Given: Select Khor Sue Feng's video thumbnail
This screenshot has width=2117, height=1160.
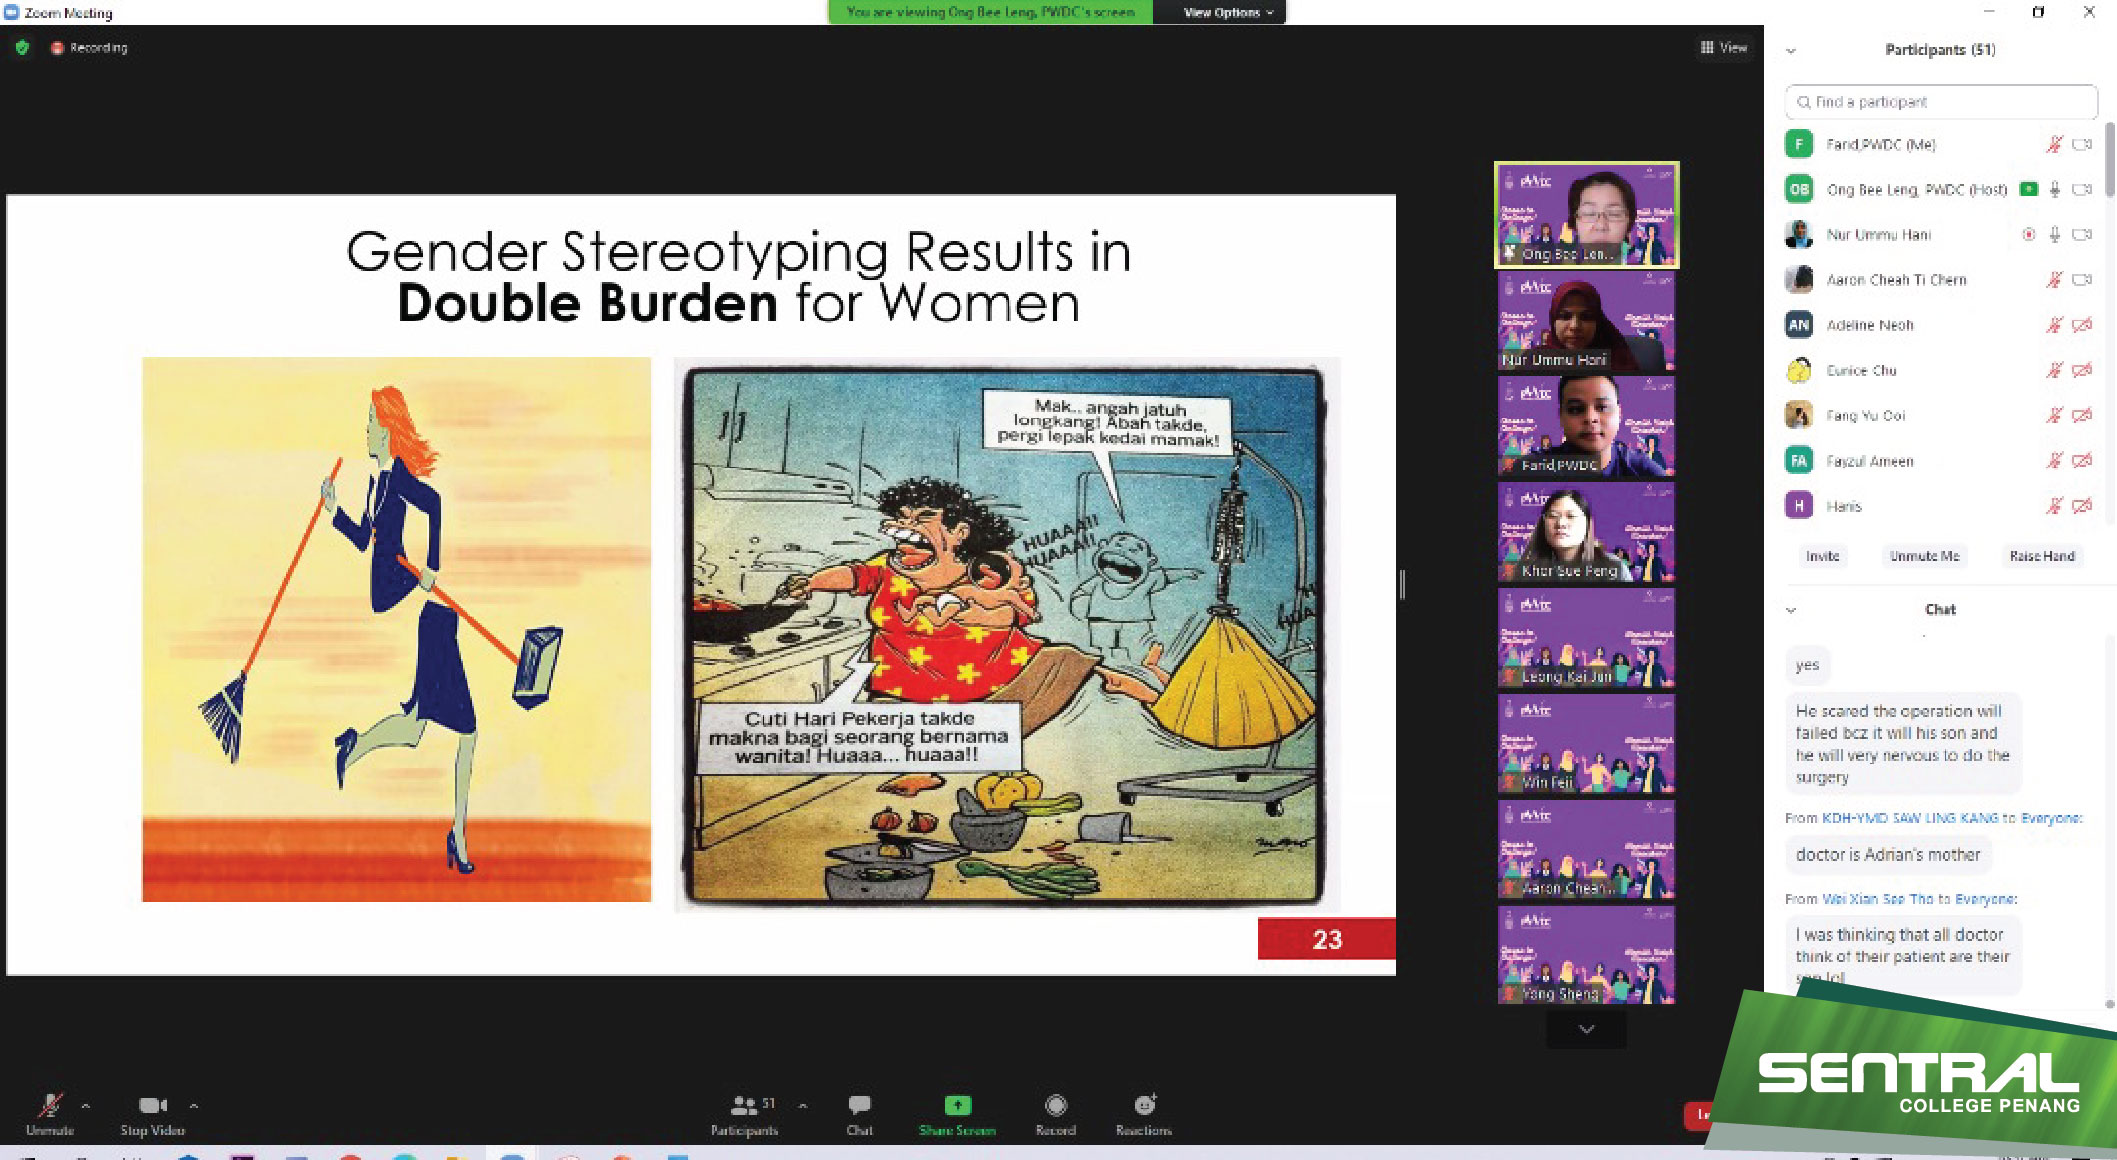Looking at the screenshot, I should point(1587,533).
